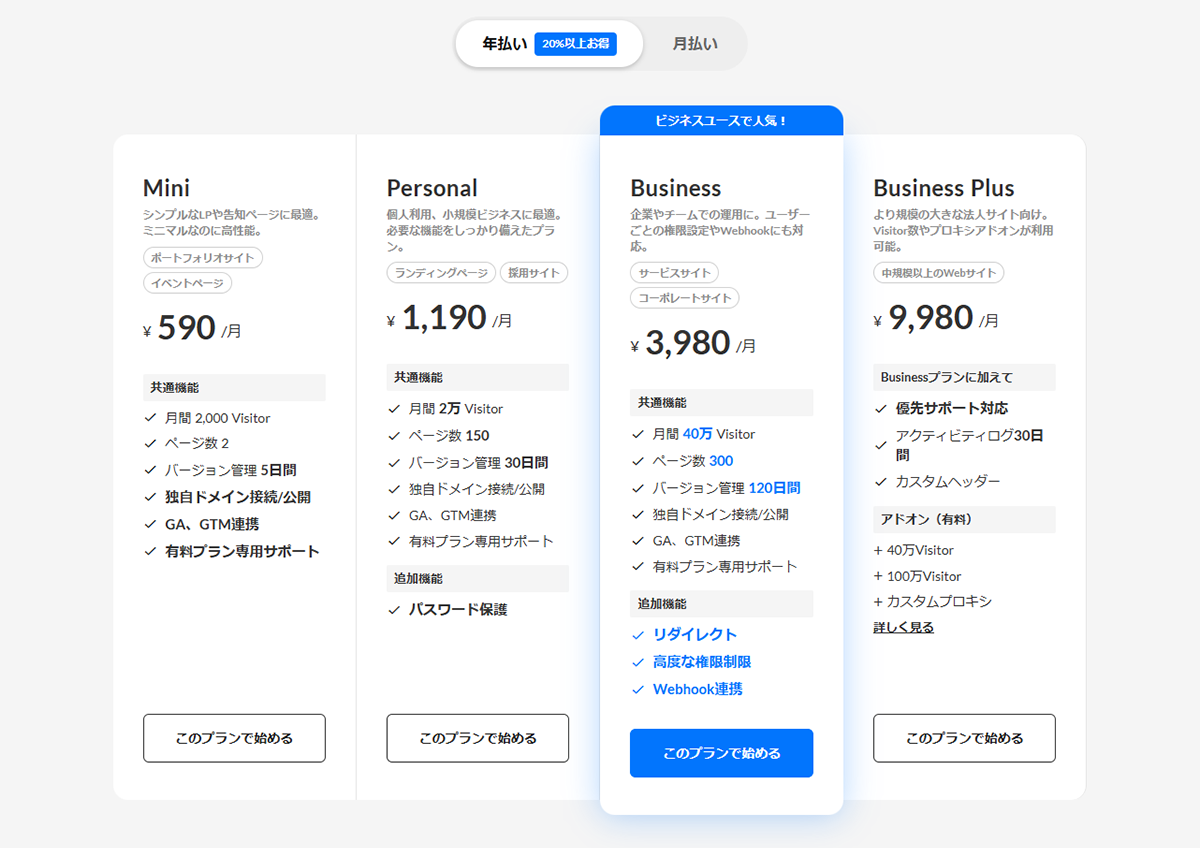Select the ポートフォリオサイト tag on Mini plan

pyautogui.click(x=200, y=257)
